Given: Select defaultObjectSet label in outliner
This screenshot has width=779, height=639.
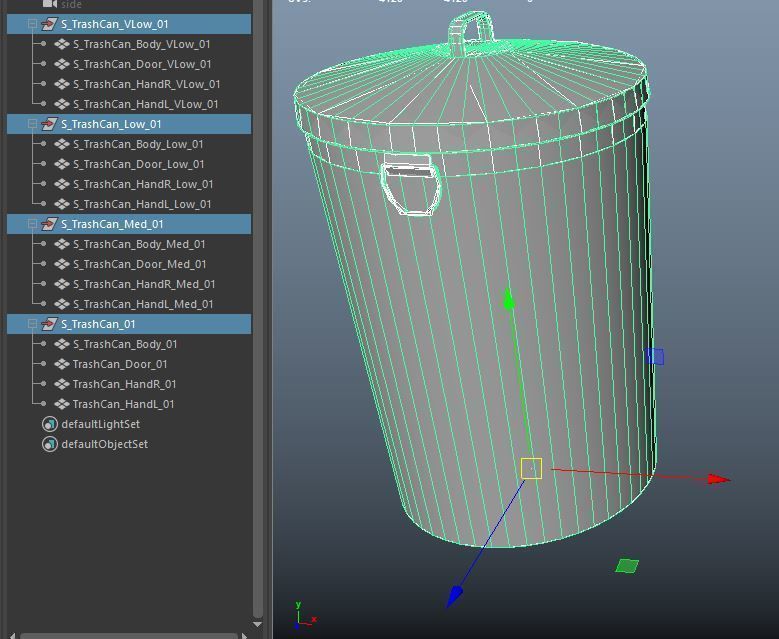Looking at the screenshot, I should 104,444.
